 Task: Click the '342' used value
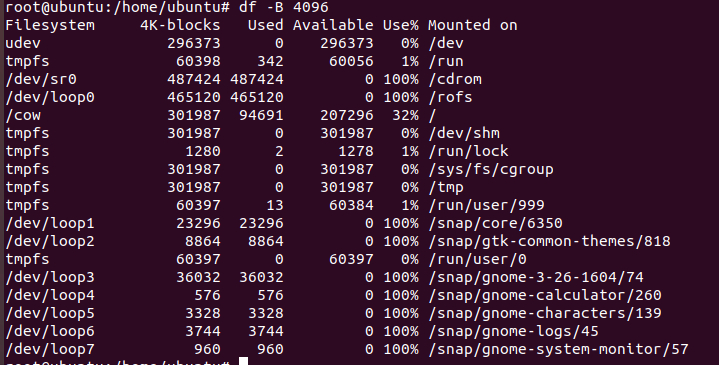tap(270, 61)
